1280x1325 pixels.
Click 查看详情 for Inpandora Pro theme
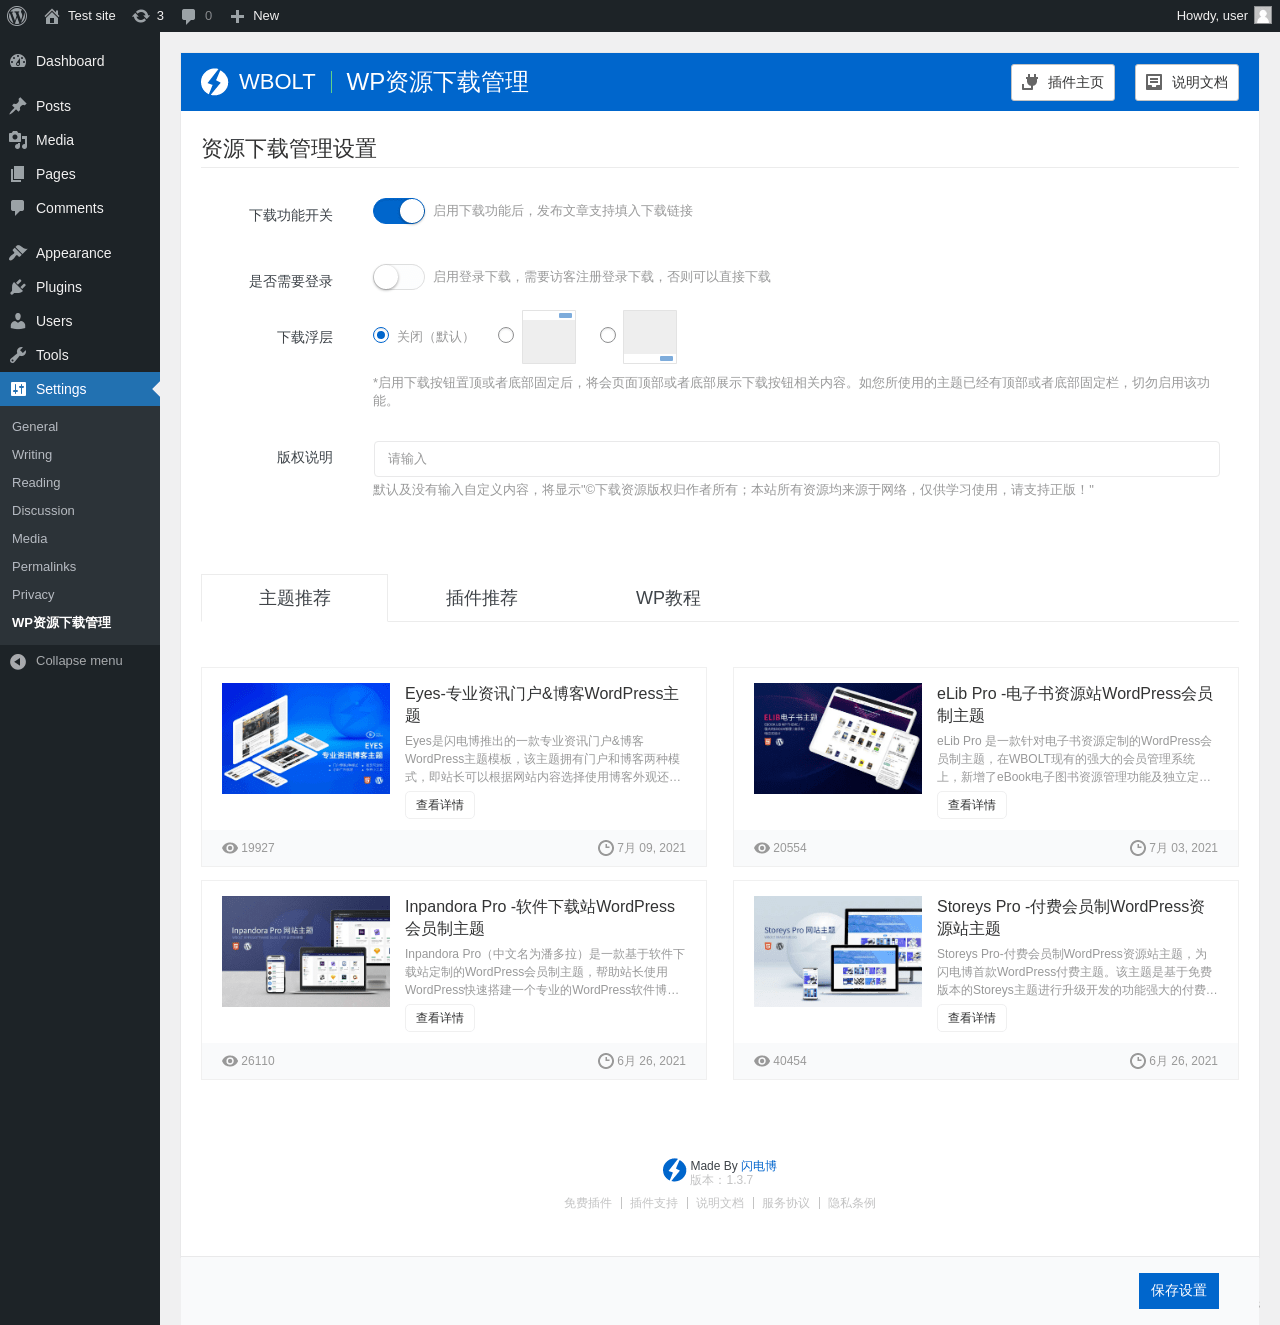(x=440, y=1018)
